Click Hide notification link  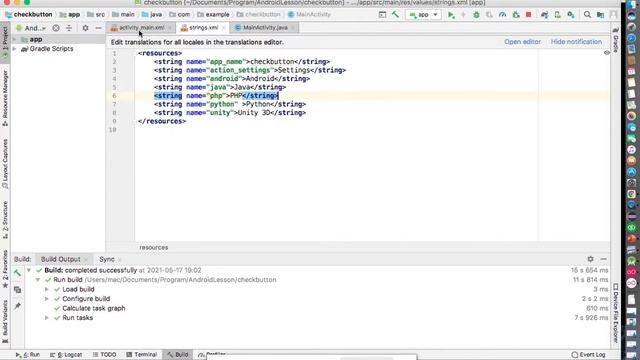[x=576, y=42]
